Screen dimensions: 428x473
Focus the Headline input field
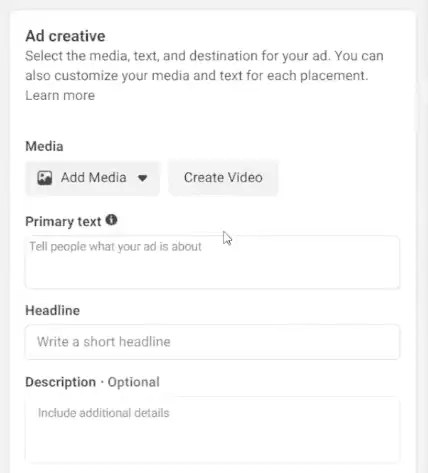pos(212,342)
